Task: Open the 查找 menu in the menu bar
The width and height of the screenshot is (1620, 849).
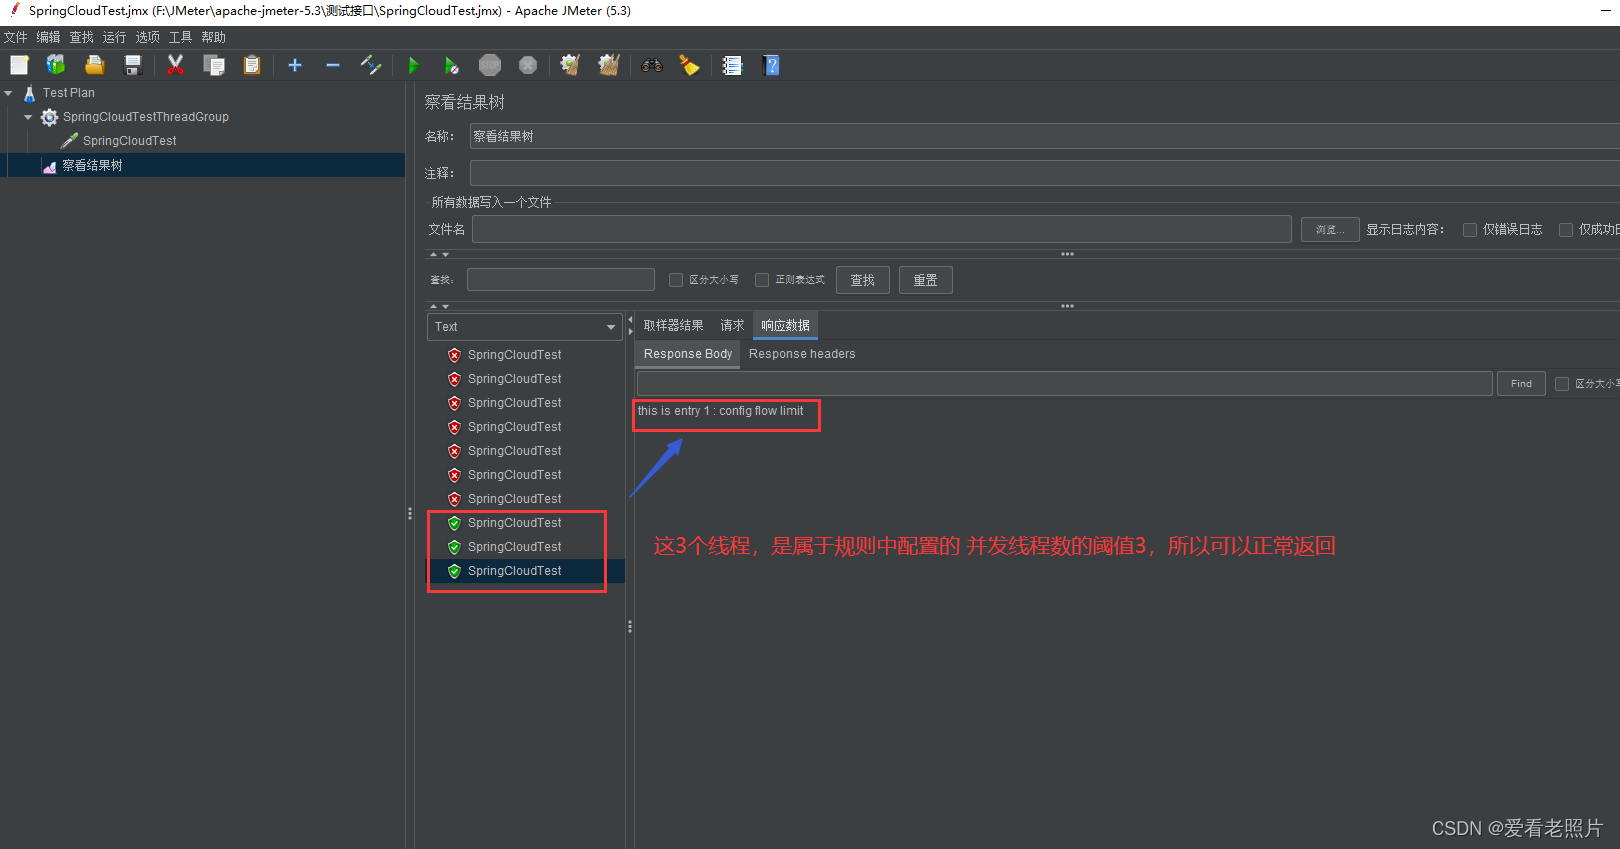Action: 82,37
